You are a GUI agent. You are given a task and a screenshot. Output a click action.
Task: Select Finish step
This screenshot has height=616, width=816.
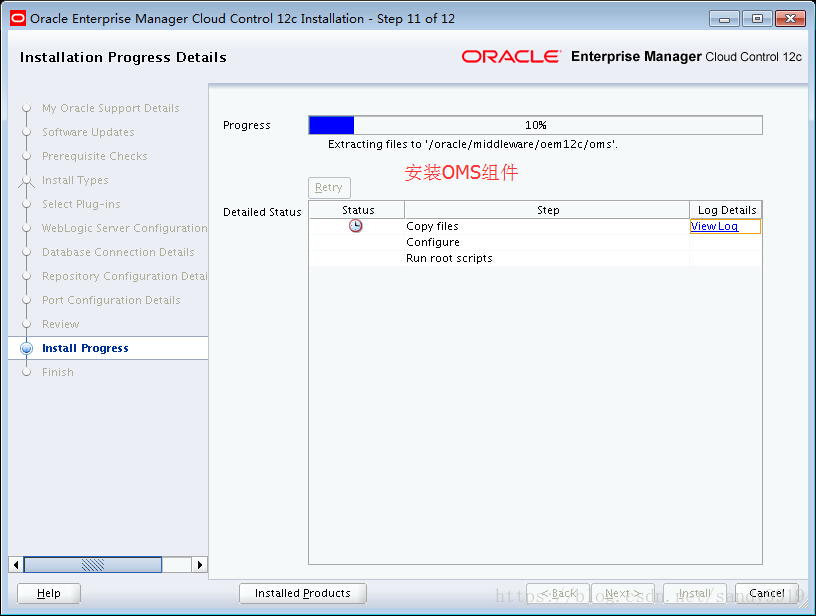pos(58,372)
